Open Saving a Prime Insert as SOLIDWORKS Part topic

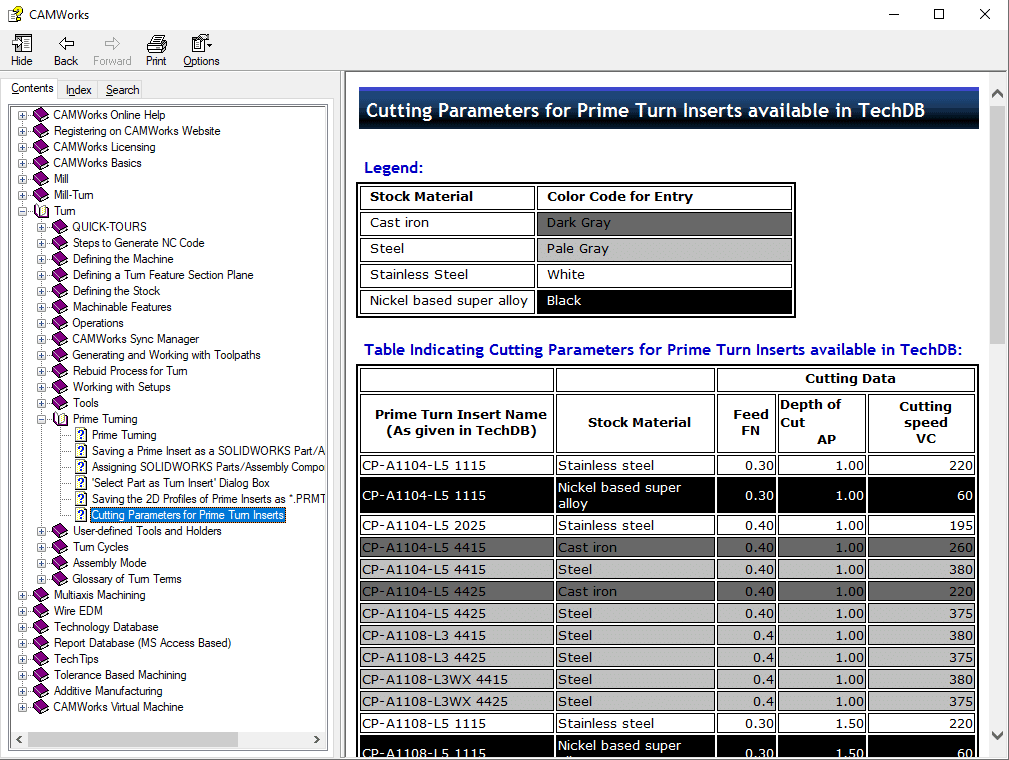[x=208, y=451]
